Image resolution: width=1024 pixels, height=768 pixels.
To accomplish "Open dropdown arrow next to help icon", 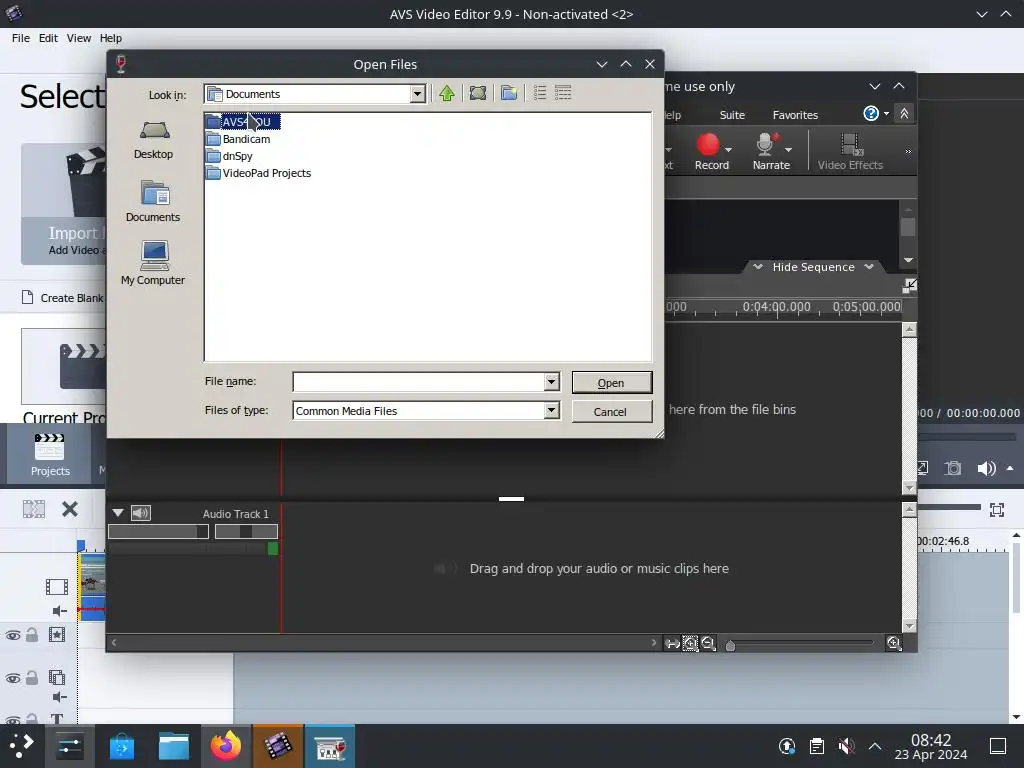I will [886, 114].
